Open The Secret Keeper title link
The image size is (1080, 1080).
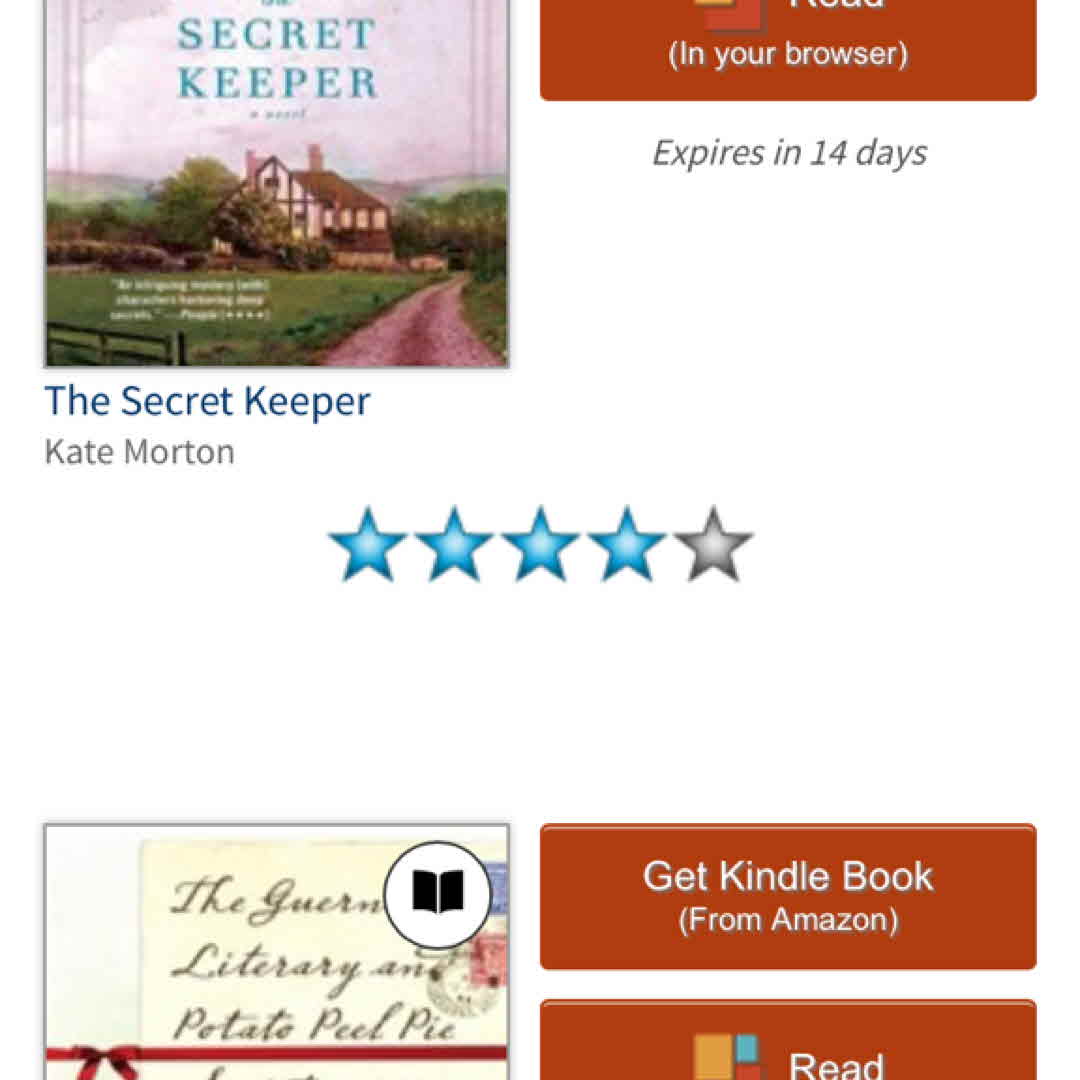[207, 401]
